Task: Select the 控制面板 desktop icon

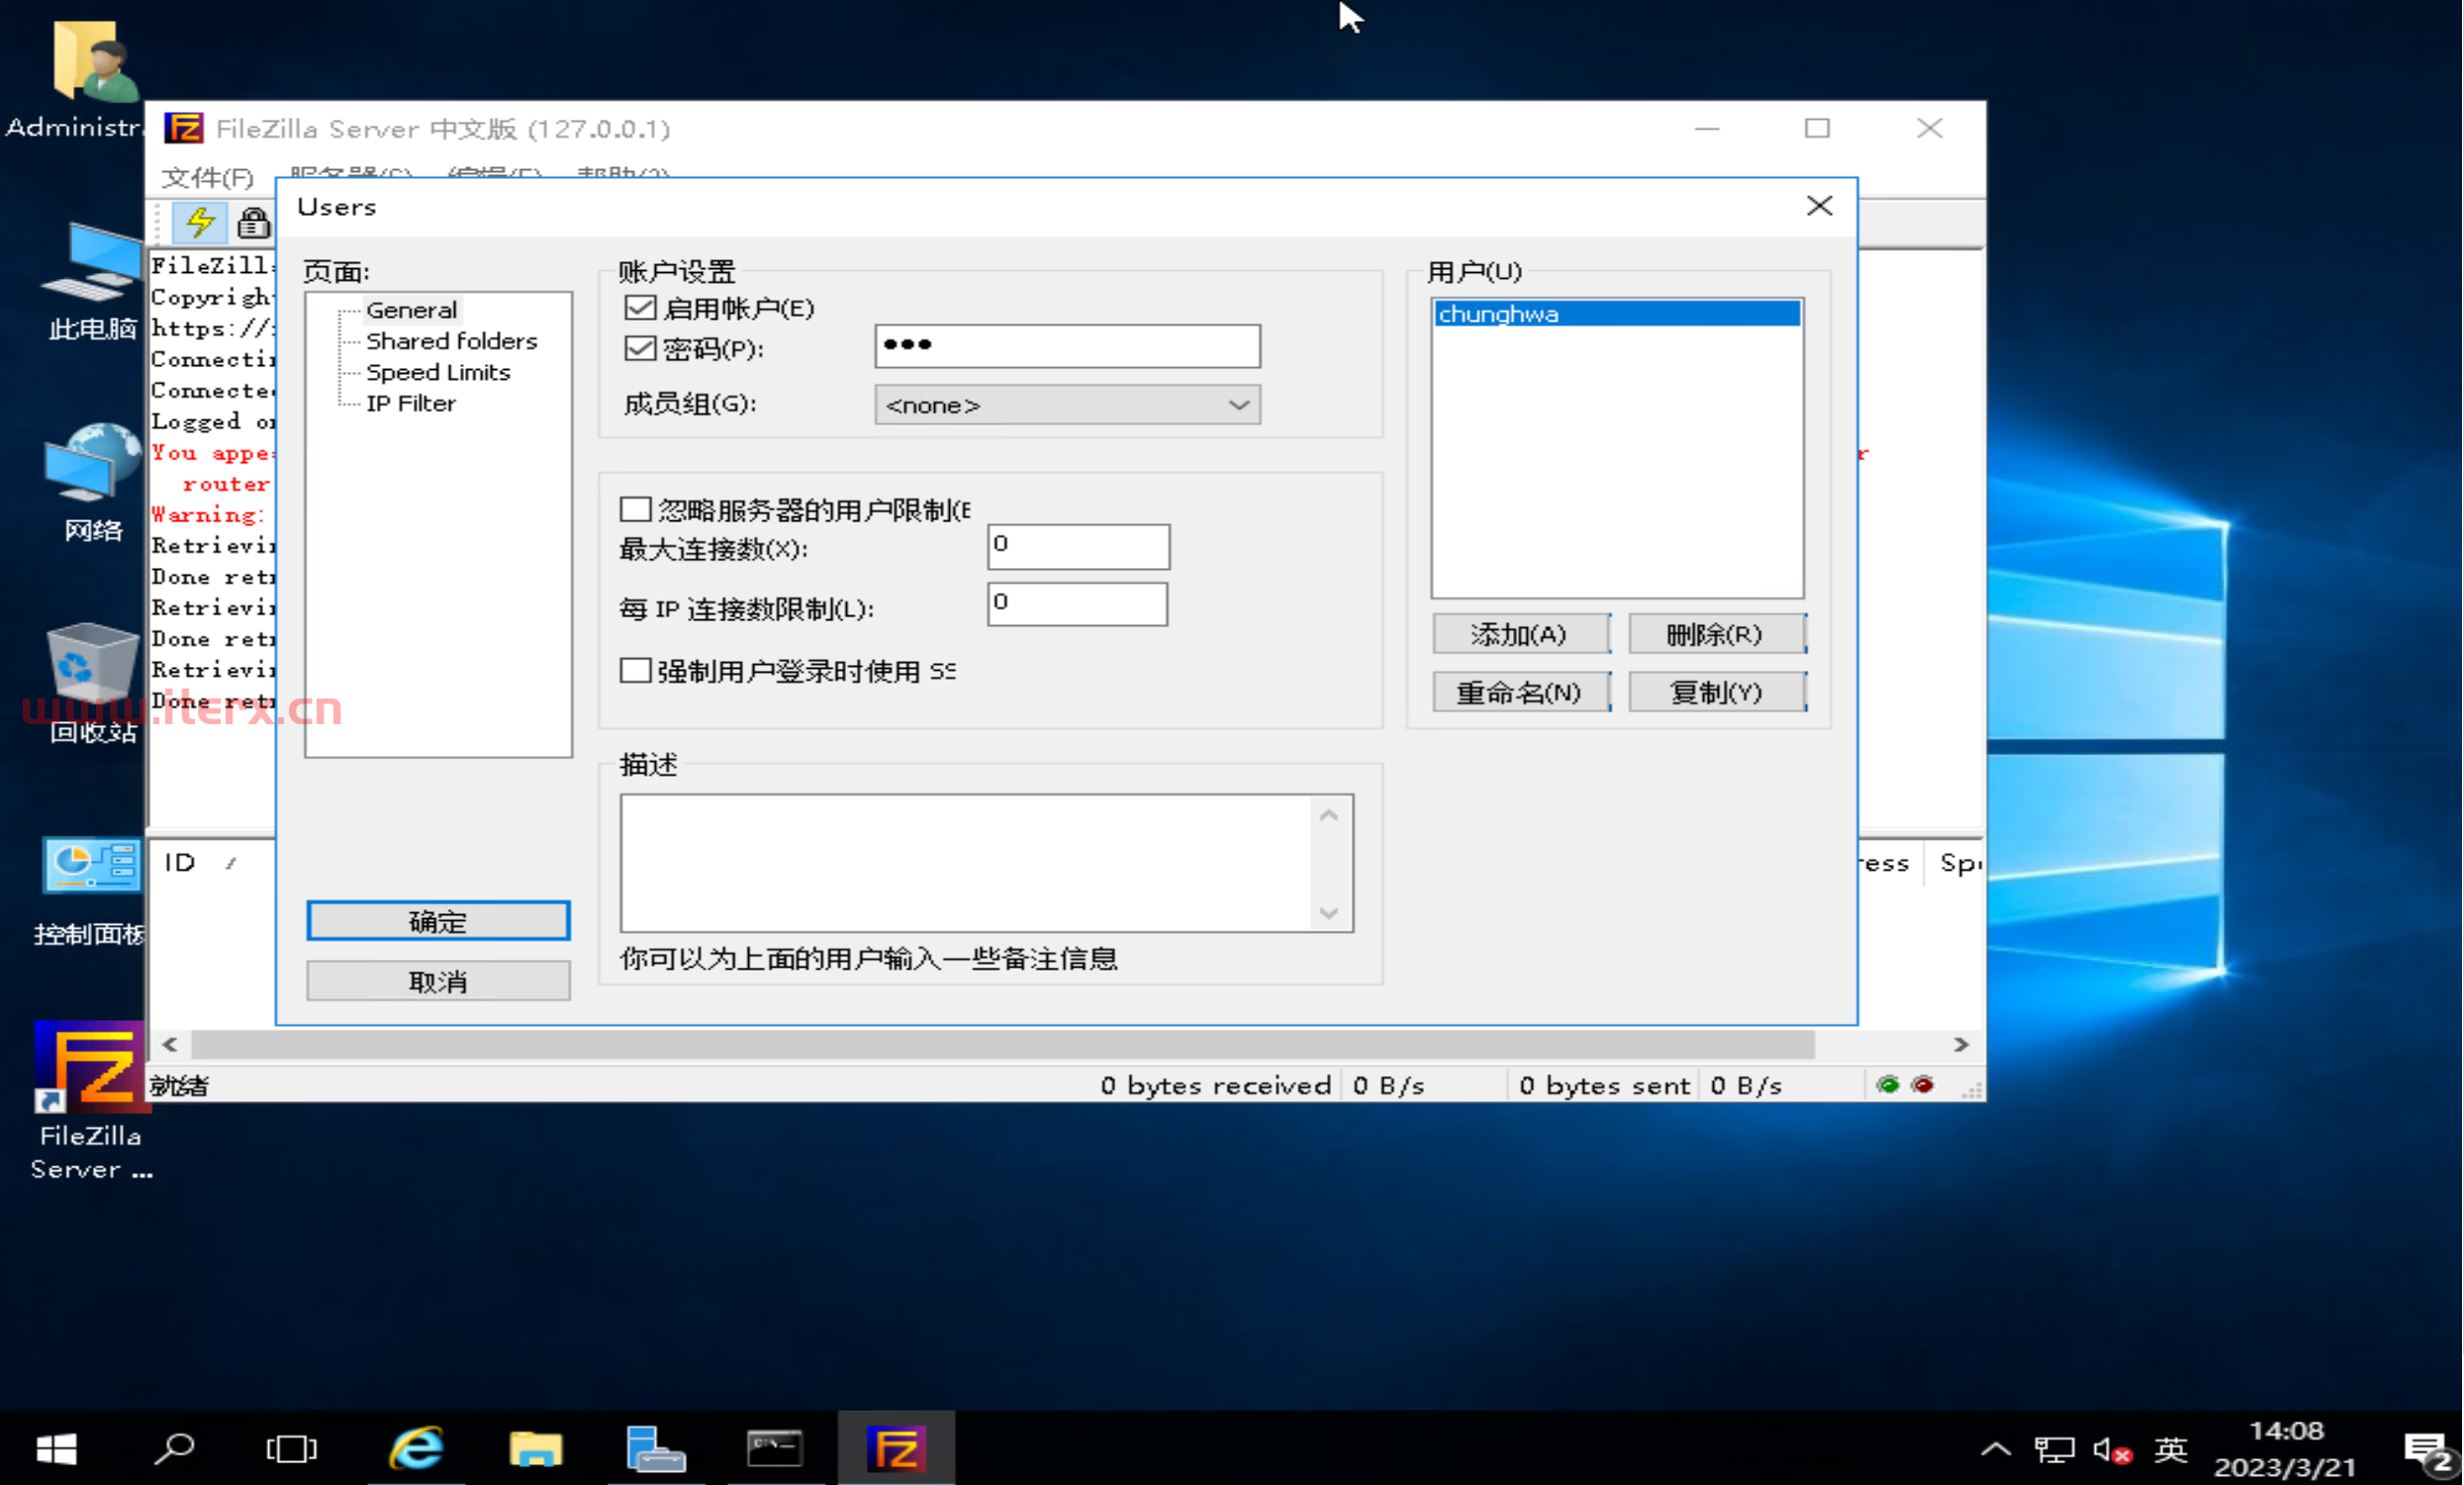Action: pos(91,891)
